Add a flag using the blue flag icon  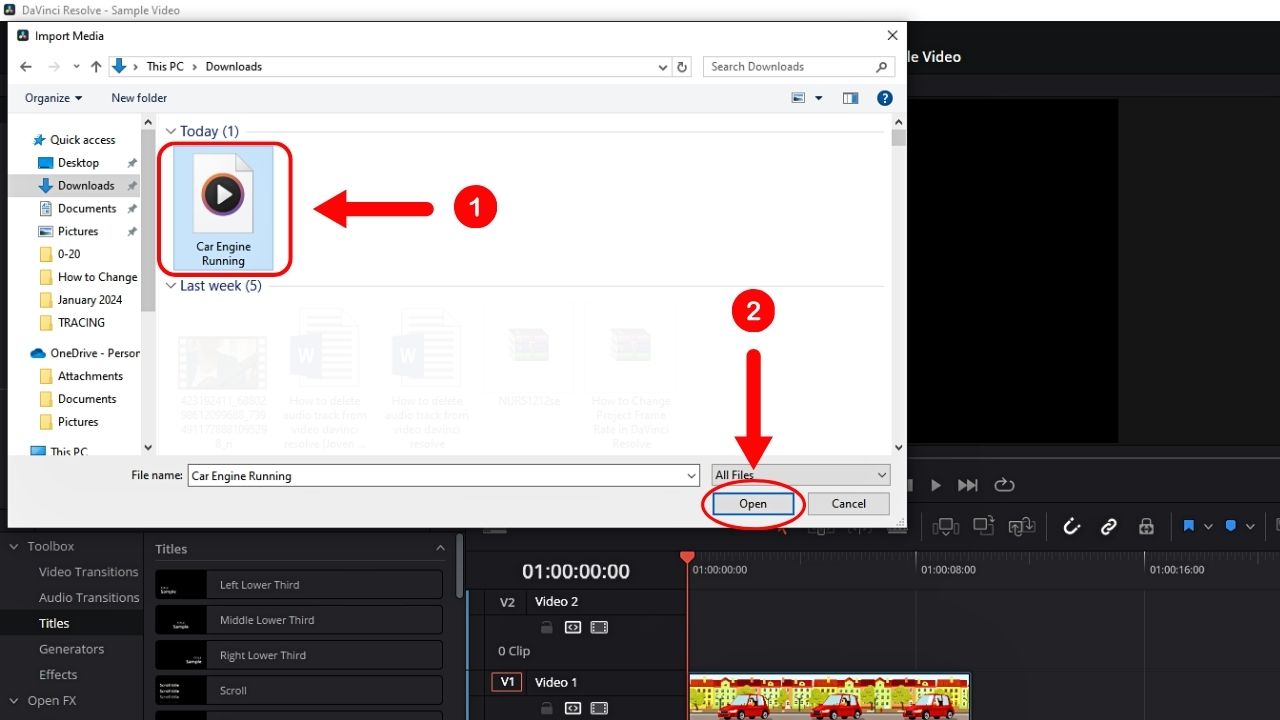click(1190, 526)
